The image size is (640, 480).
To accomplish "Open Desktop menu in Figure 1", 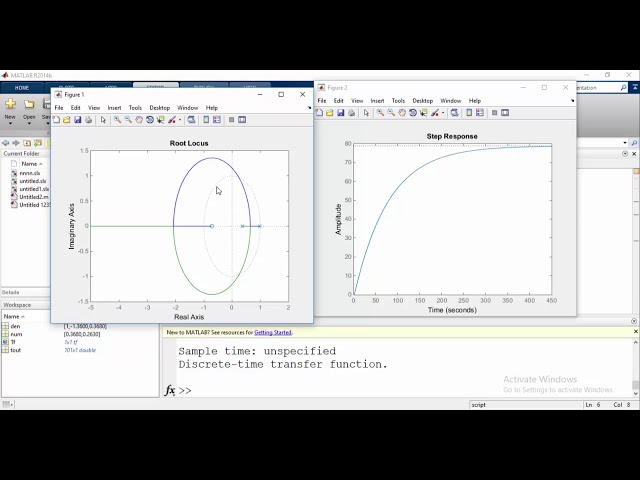I will point(160,108).
